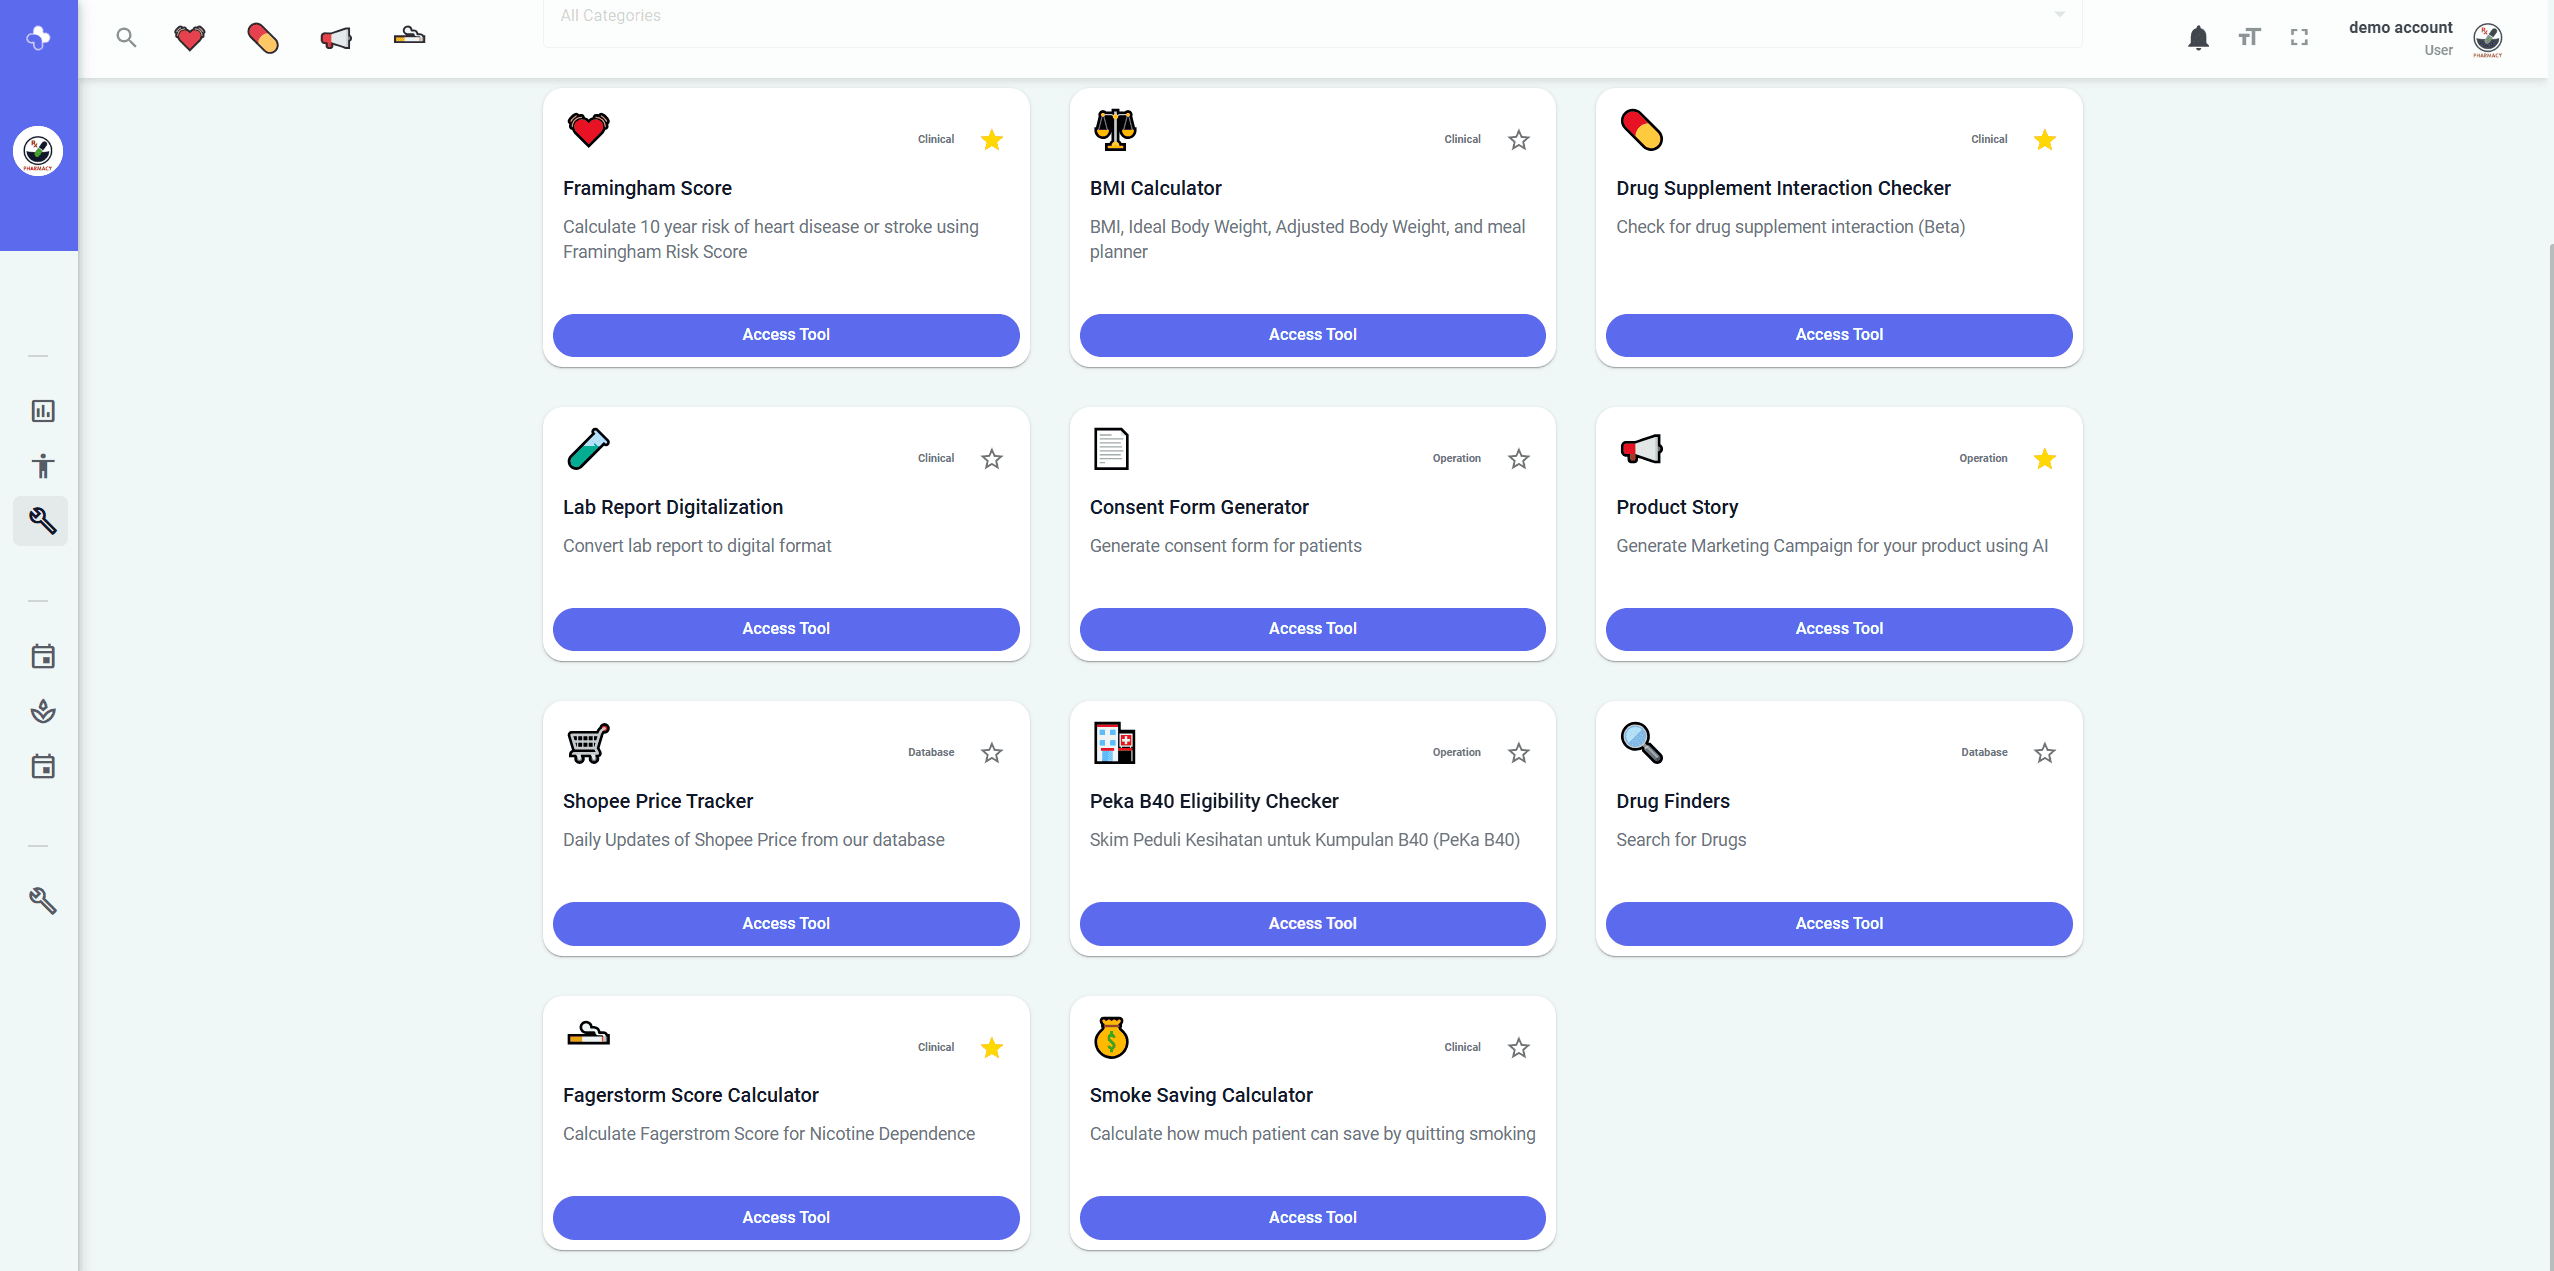Open megaphone Product Story shortcut in header
Viewport: 2554px width, 1271px height.
[336, 38]
